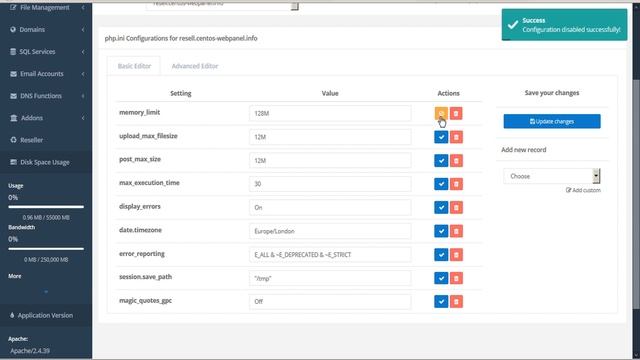Switch to the Advanced Editor tab
The image size is (640, 360).
tap(195, 66)
